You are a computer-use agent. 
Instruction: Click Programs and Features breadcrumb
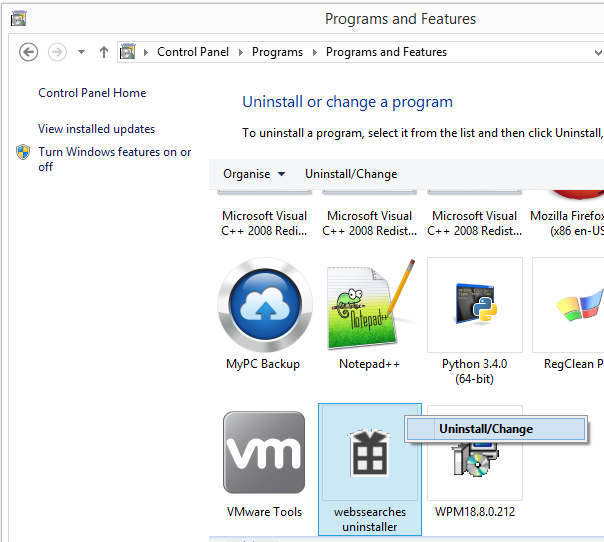[x=386, y=52]
